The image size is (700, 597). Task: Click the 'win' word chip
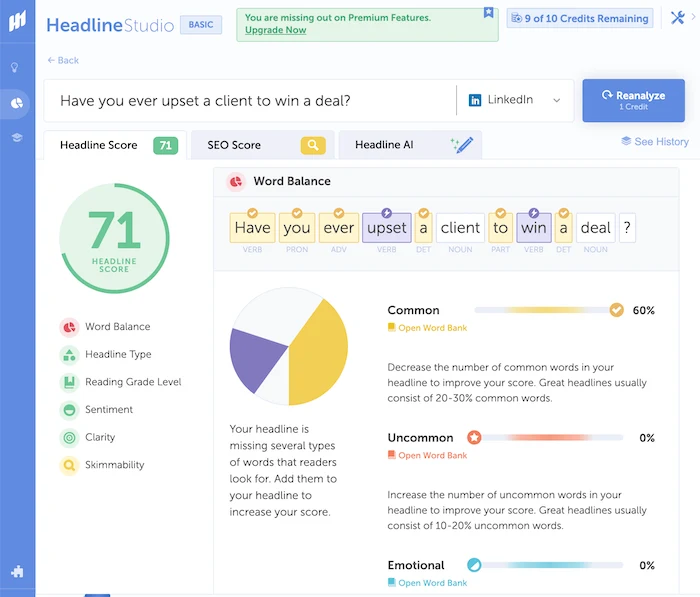click(x=533, y=227)
